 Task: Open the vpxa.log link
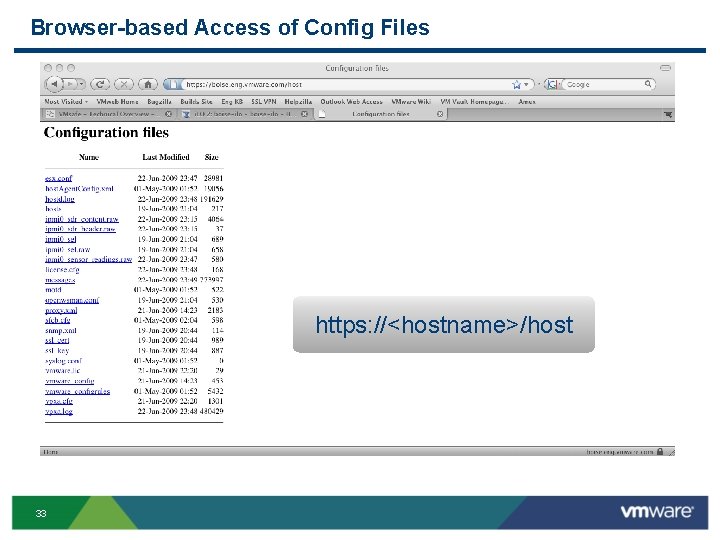click(59, 411)
